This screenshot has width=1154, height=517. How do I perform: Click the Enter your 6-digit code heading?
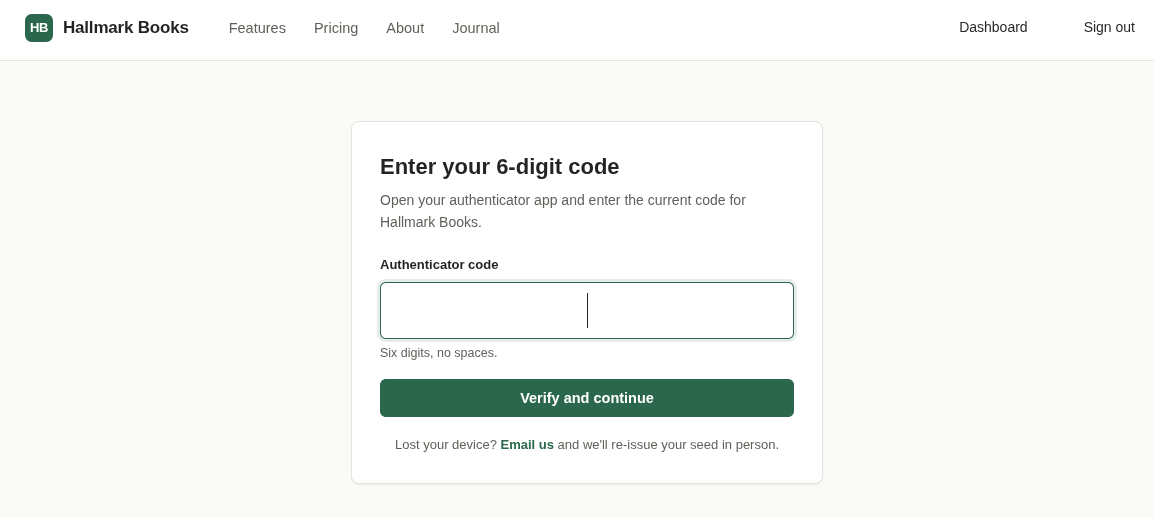coord(499,167)
